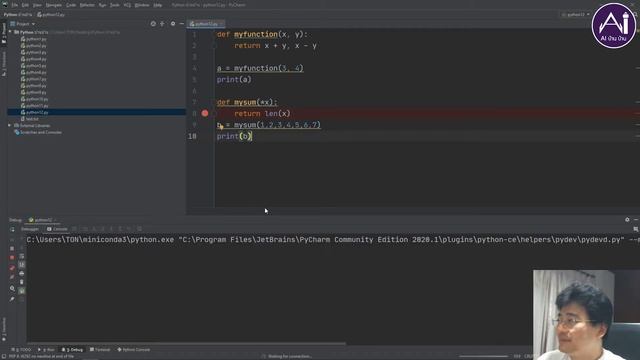
Task: Open the File menu
Action: 15,5
